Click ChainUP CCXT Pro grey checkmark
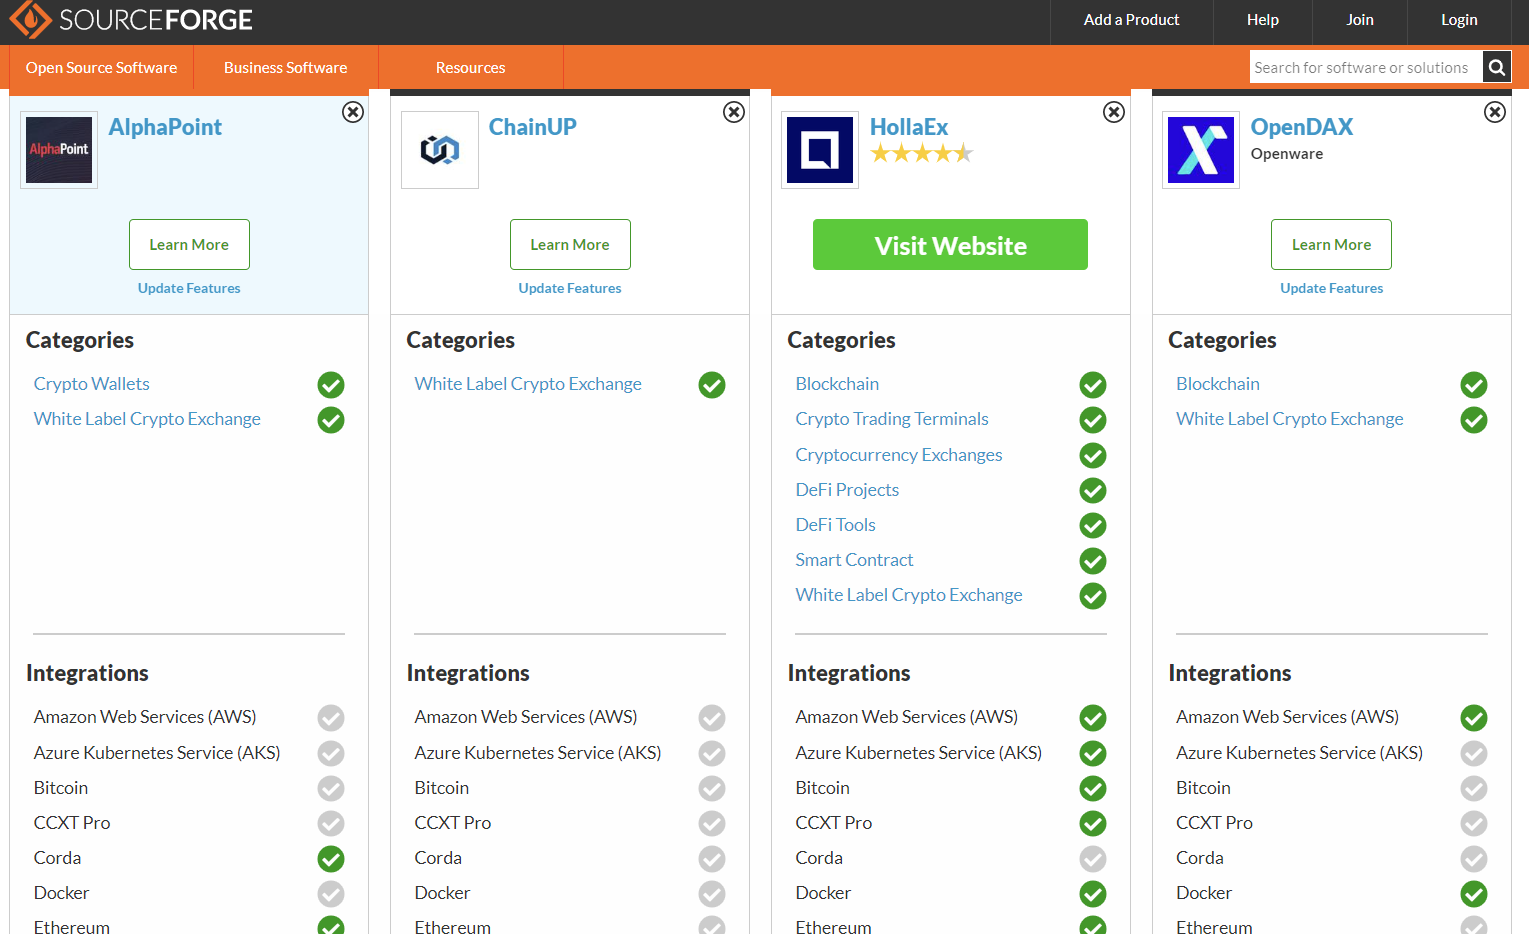This screenshot has width=1529, height=934. [x=712, y=824]
